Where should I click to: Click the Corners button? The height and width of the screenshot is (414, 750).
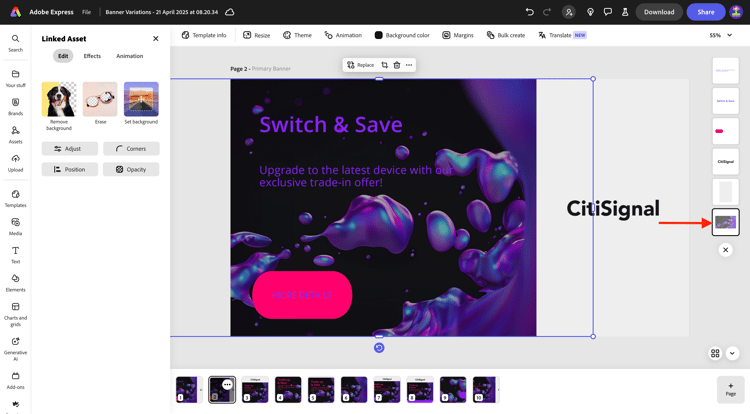coord(131,149)
